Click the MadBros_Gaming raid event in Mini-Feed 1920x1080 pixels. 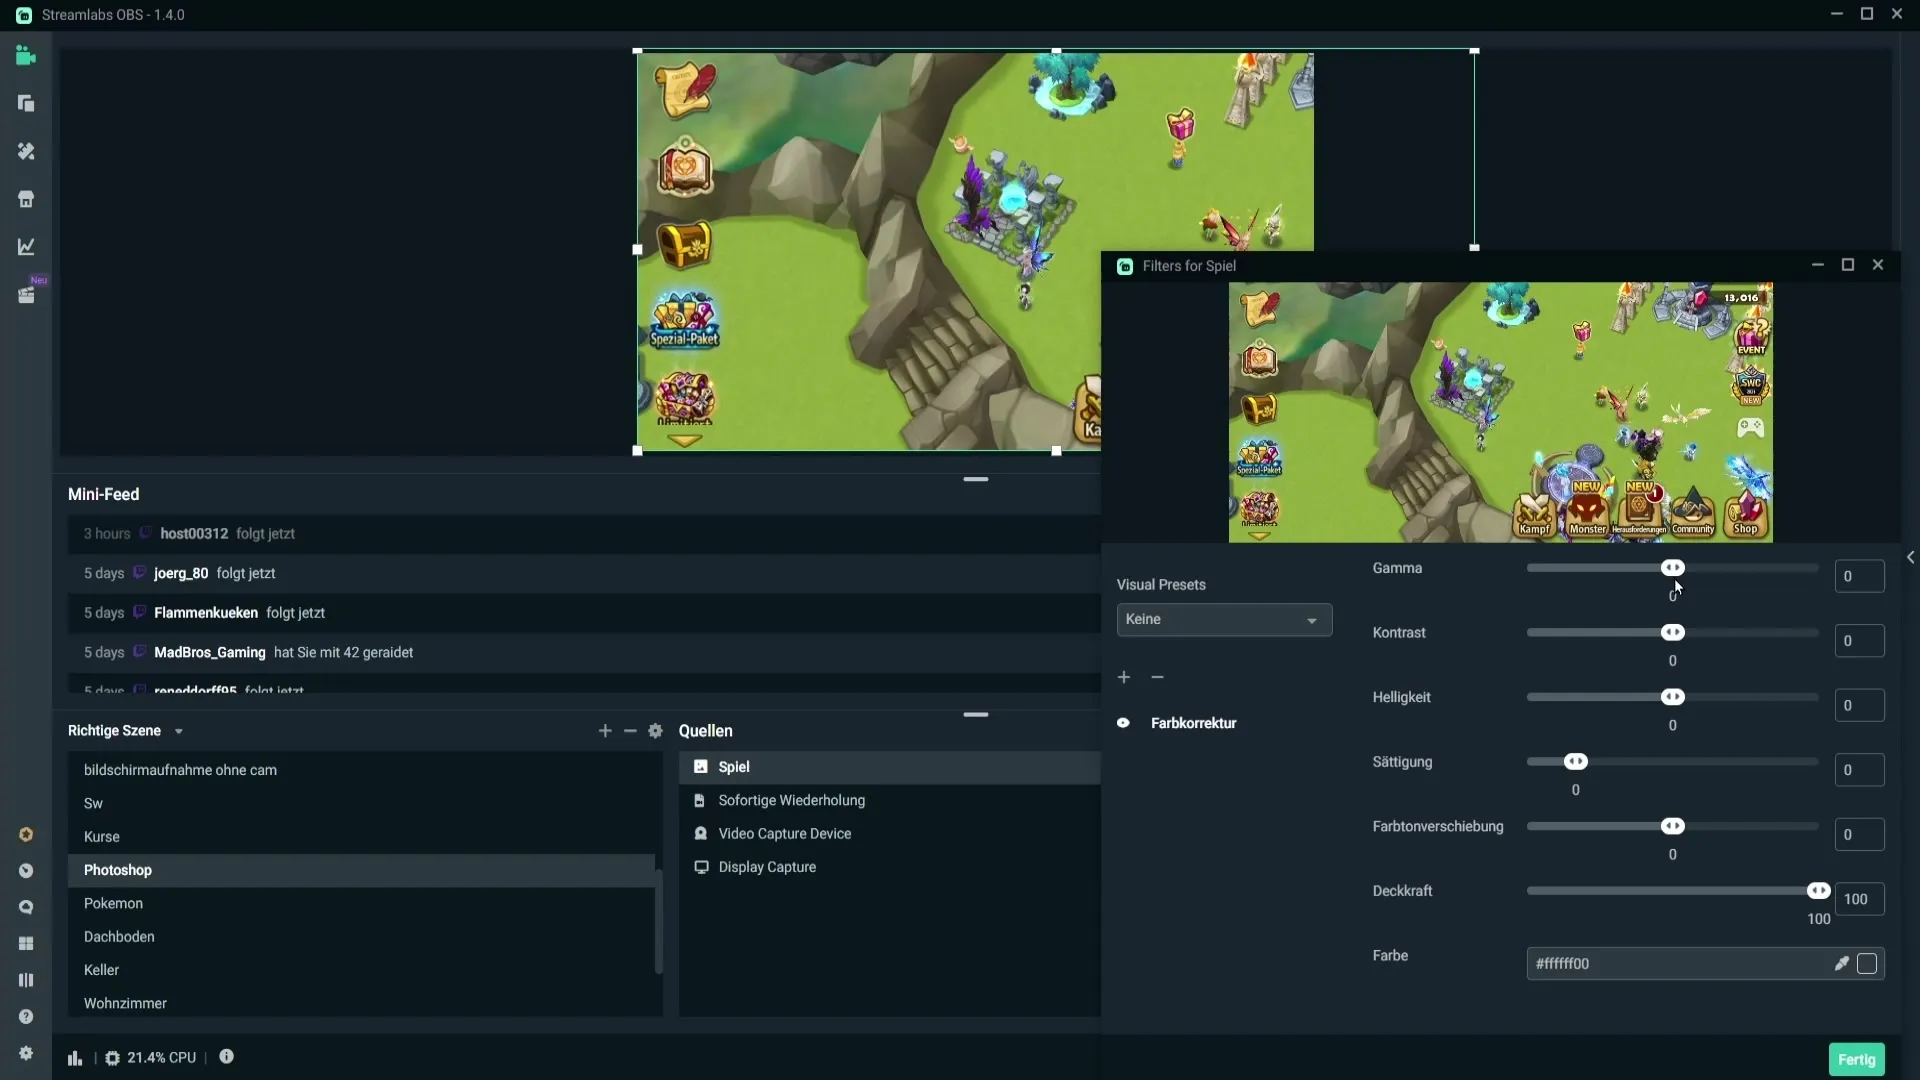(x=585, y=653)
